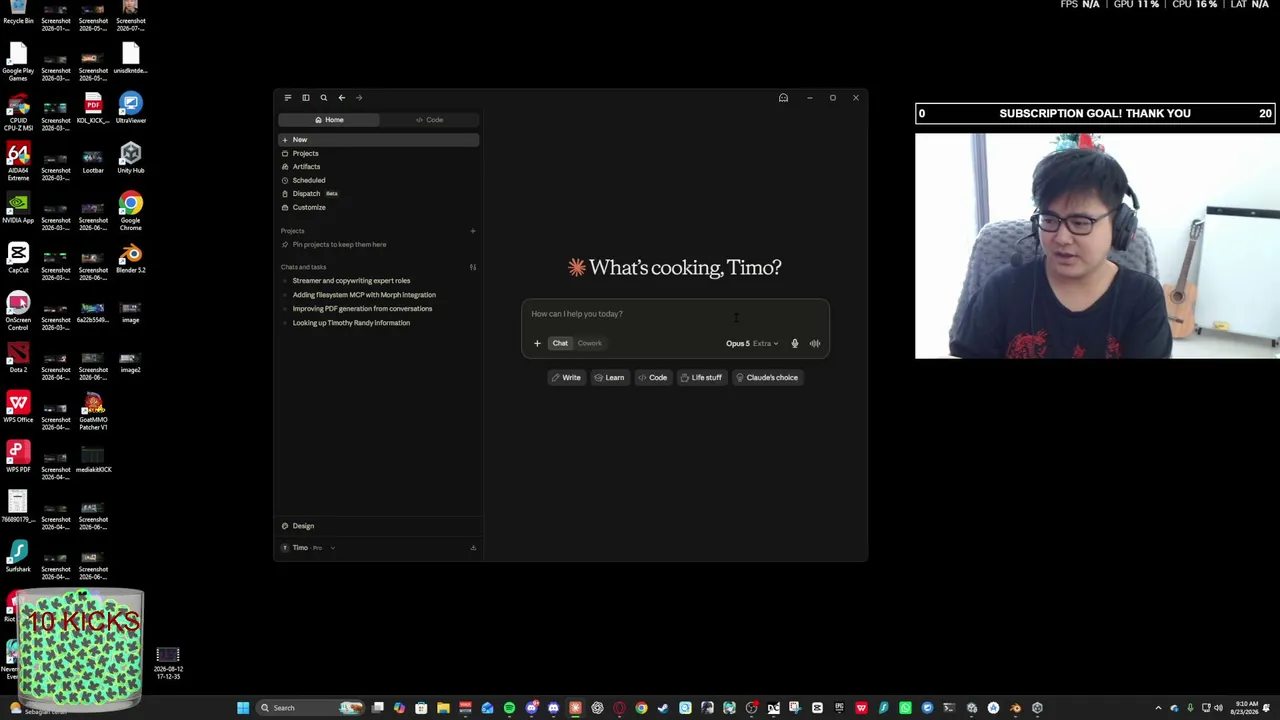
Task: Click the download icon in sidebar footer
Action: click(x=473, y=548)
